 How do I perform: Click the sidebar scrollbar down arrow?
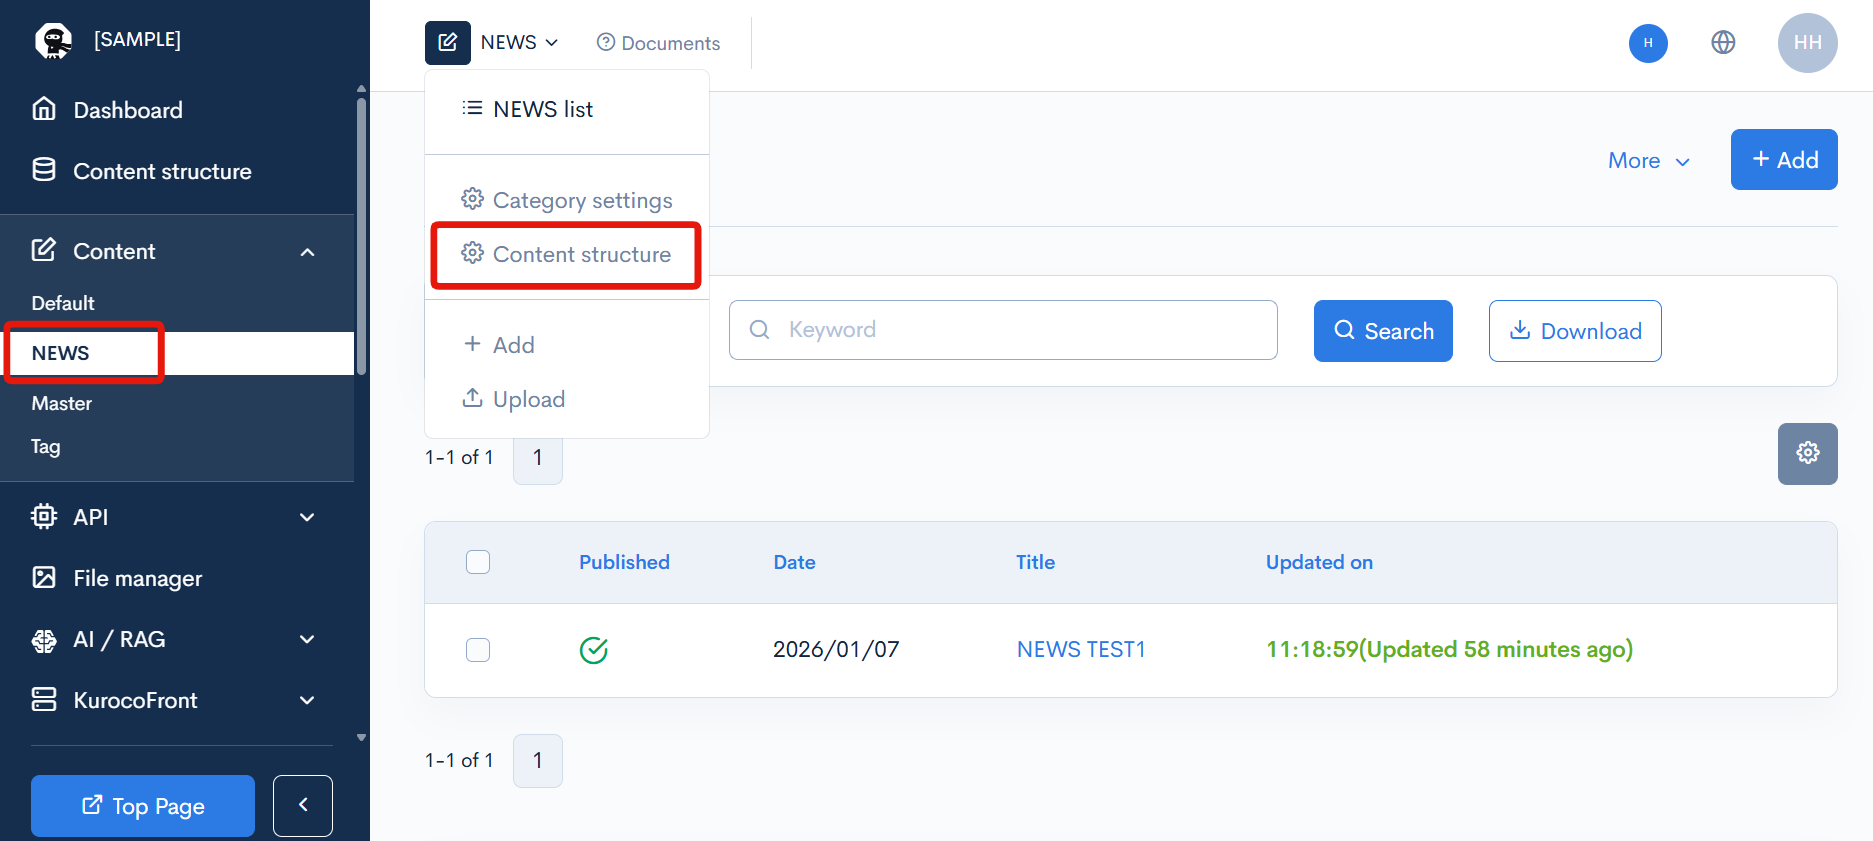[361, 738]
